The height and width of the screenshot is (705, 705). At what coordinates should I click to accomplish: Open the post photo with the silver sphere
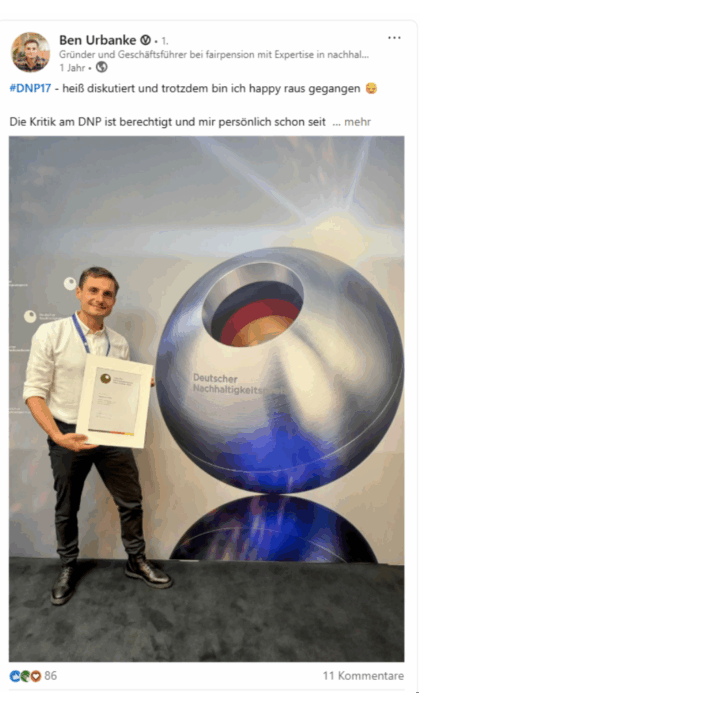pyautogui.click(x=206, y=399)
